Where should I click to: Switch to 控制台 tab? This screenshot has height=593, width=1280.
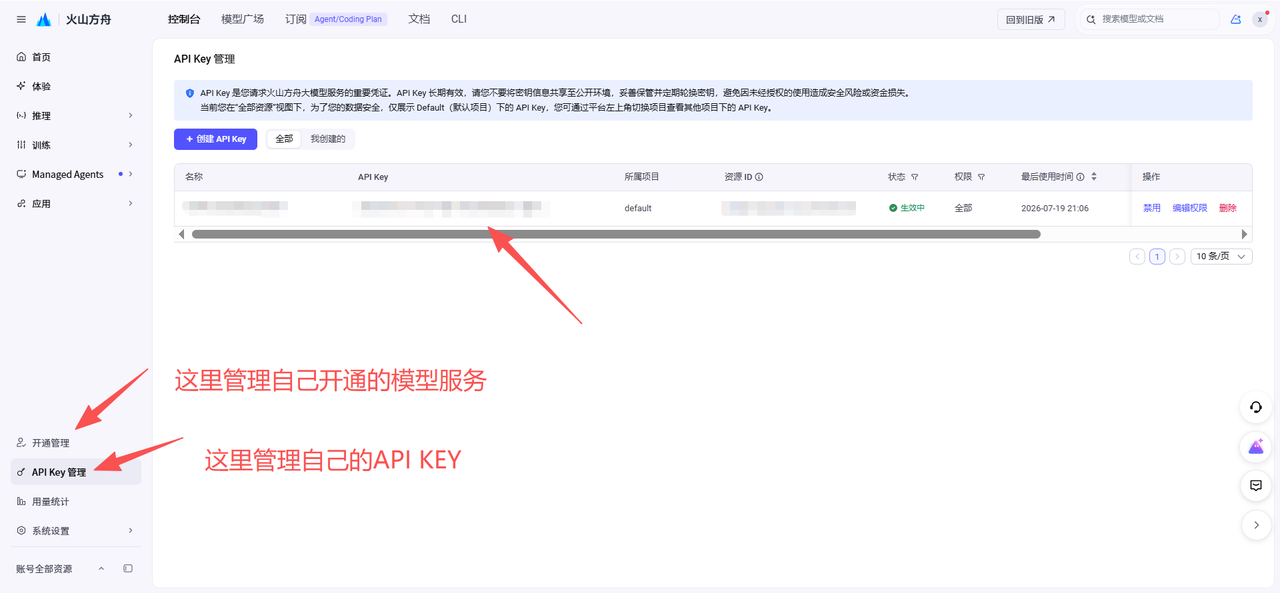point(184,19)
